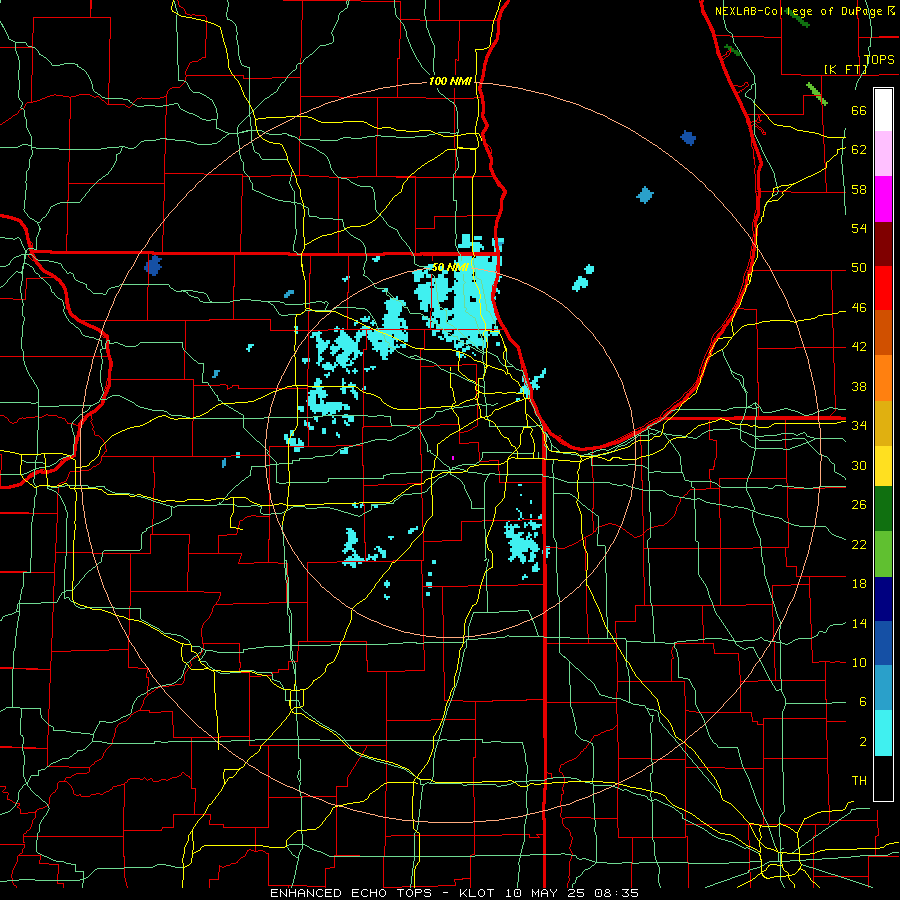The width and height of the screenshot is (900, 900).
Task: Click the legend value 22
Action: click(859, 544)
